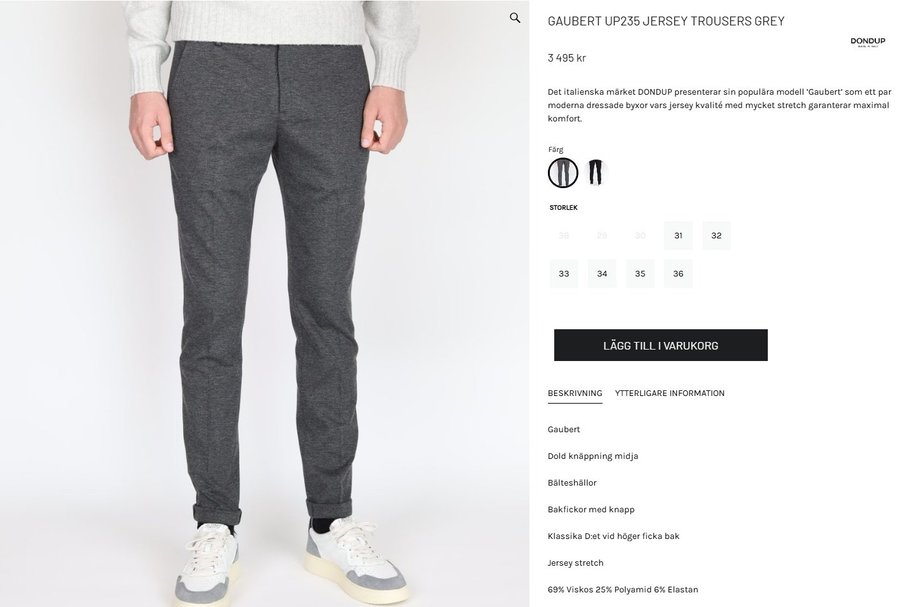The width and height of the screenshot is (900, 607).
Task: Click the greyed-out size 29 option
Action: (x=602, y=235)
